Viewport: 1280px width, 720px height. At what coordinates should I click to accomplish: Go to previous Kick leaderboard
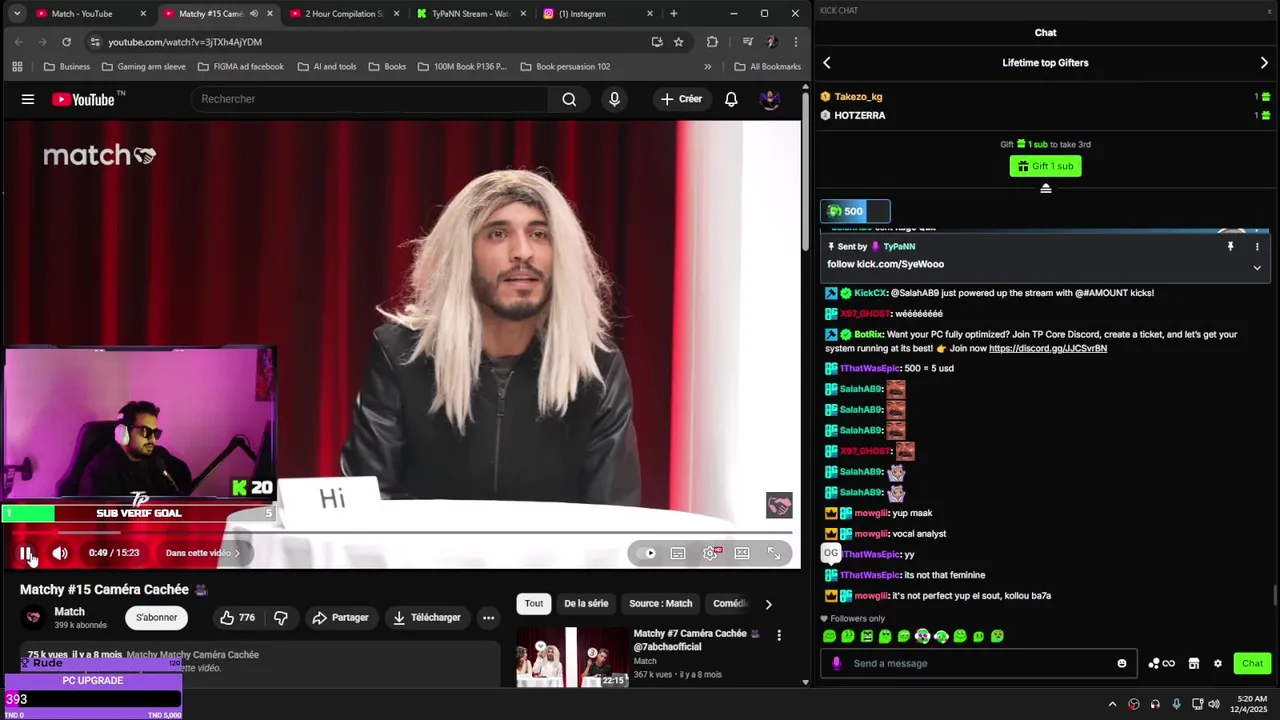(x=827, y=63)
